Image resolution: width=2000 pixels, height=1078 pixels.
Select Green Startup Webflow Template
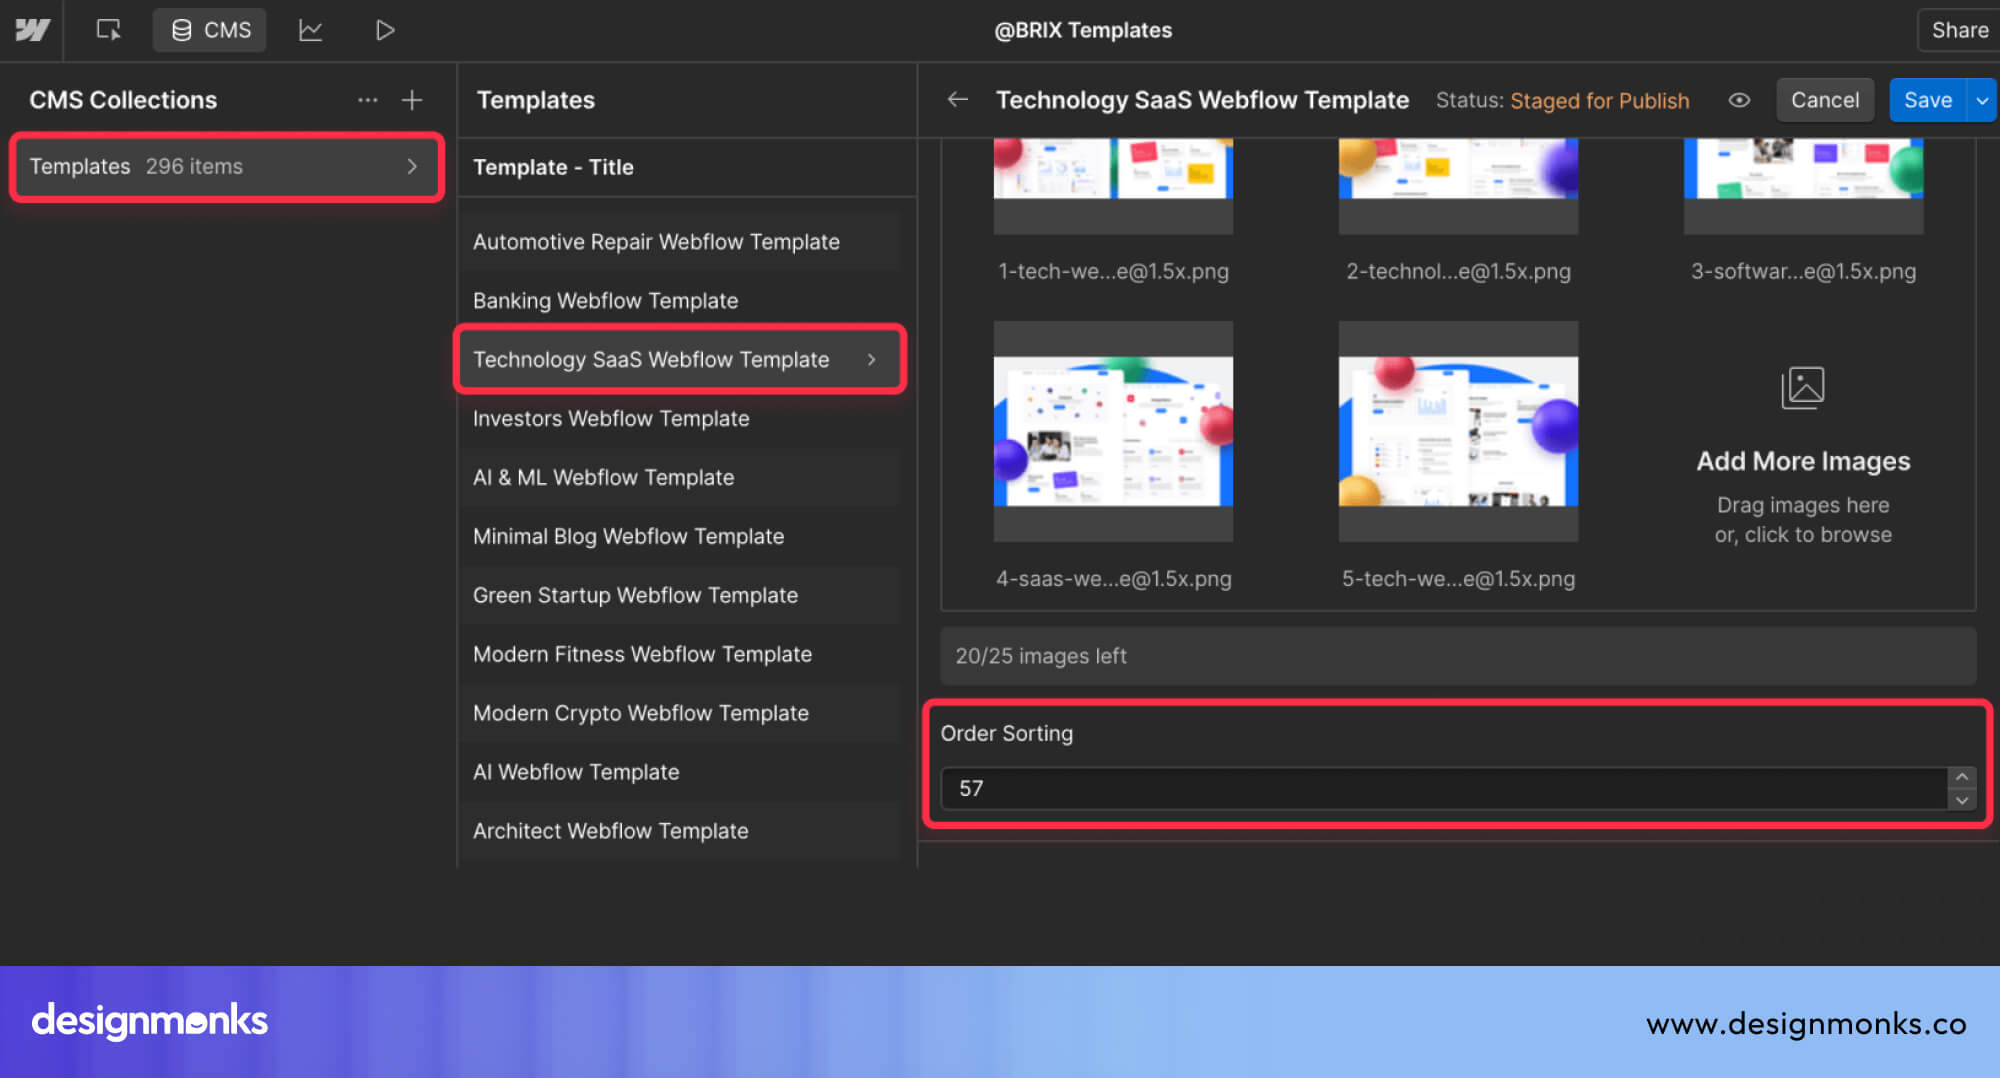pos(680,596)
